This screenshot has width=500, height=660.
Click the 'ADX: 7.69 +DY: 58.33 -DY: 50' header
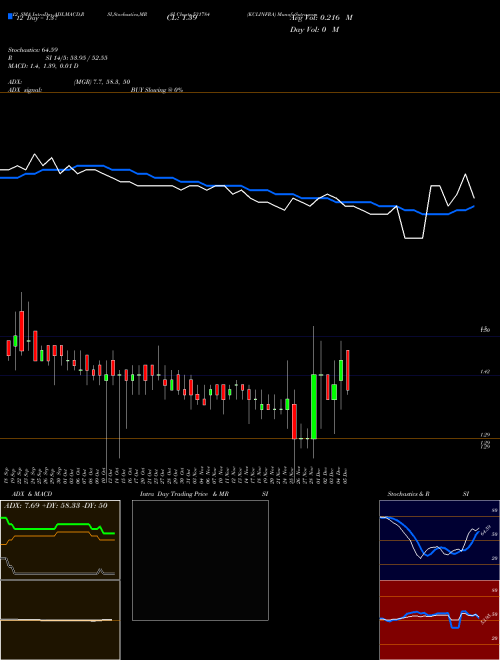[x=56, y=505]
